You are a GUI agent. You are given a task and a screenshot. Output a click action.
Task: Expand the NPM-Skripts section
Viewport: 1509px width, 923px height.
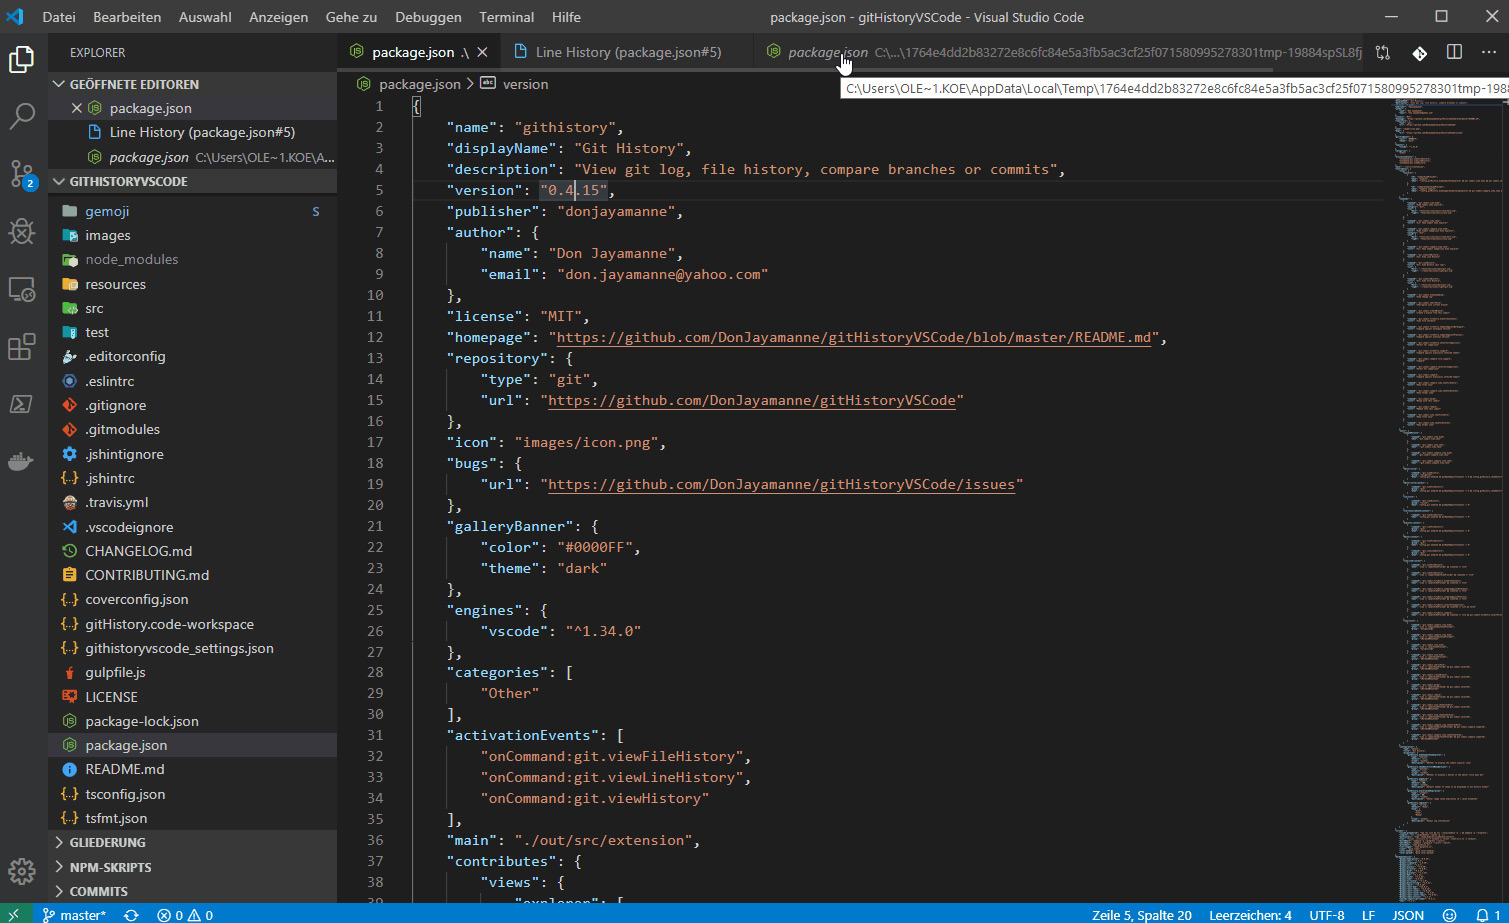[x=192, y=867]
